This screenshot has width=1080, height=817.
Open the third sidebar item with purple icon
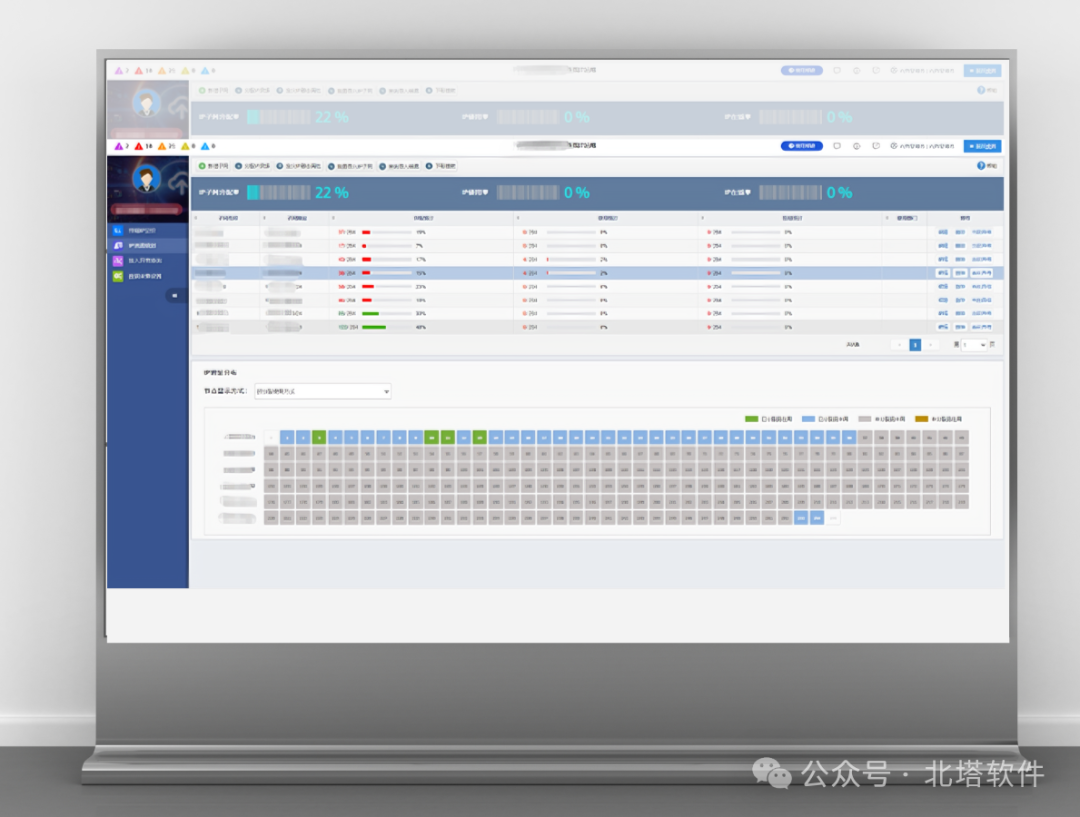[147, 260]
